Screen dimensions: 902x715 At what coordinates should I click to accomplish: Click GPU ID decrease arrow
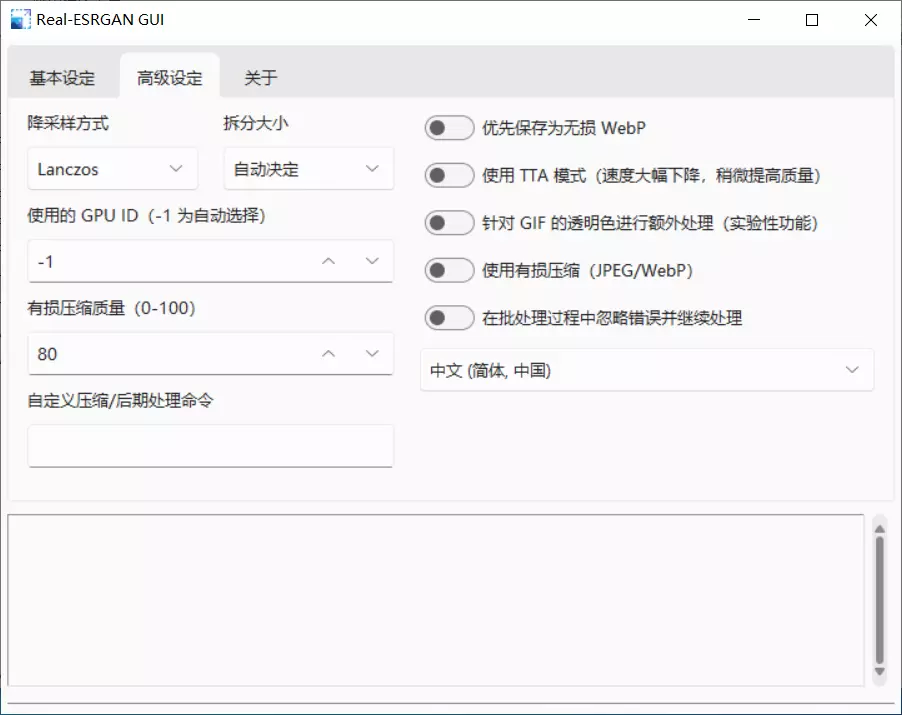pos(372,261)
